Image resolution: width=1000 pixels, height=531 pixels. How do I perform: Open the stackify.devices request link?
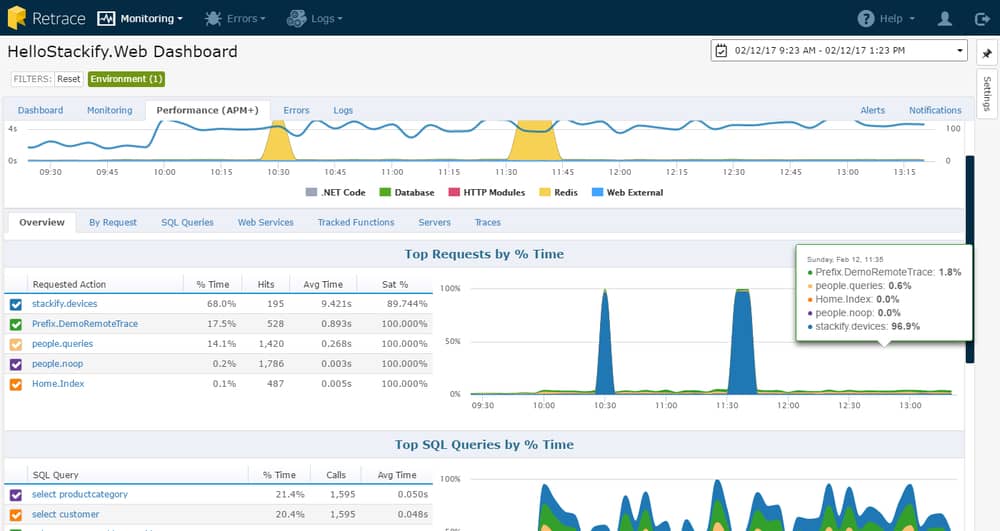pos(64,303)
